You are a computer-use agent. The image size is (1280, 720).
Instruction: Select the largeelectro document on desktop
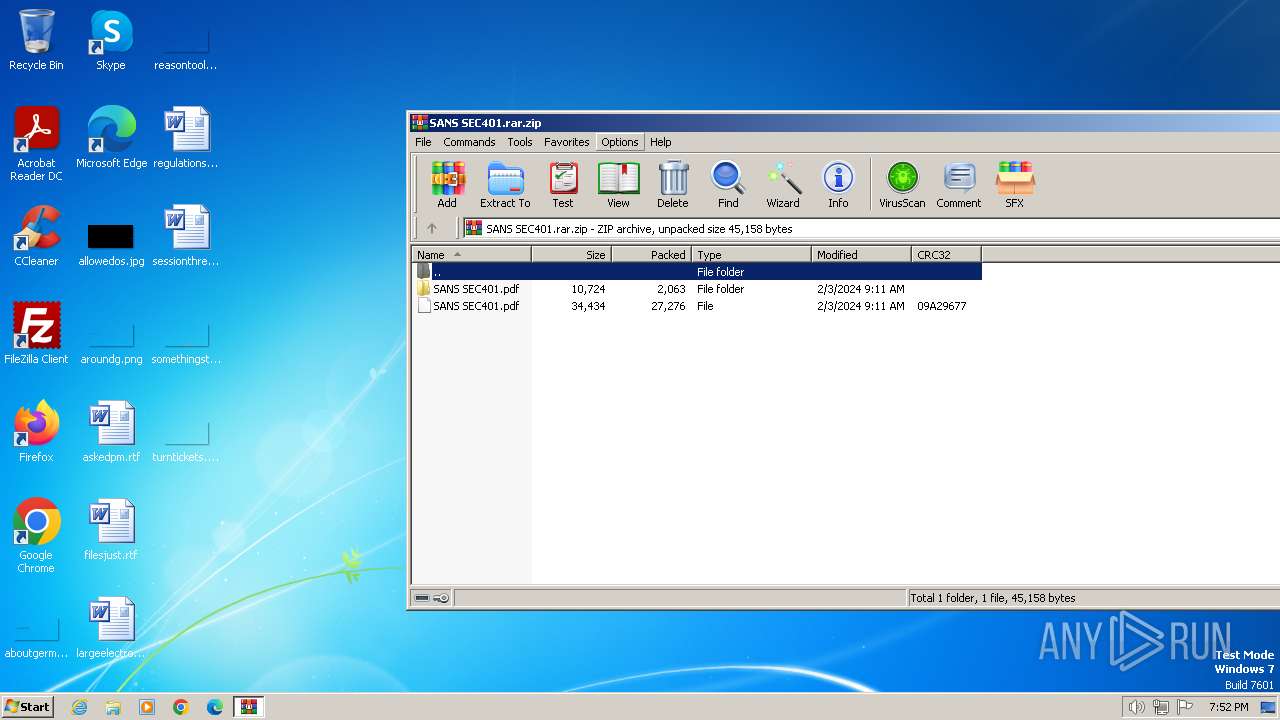tap(111, 628)
